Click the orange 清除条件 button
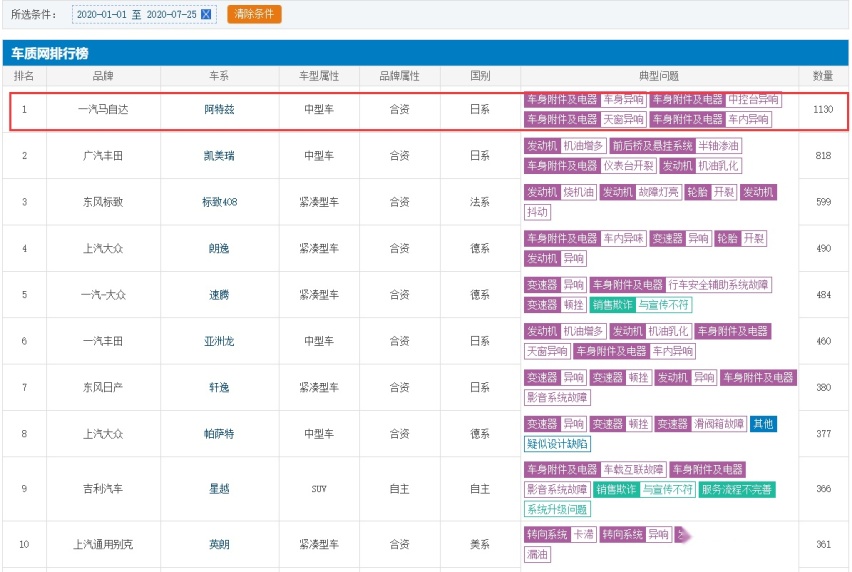 click(254, 14)
